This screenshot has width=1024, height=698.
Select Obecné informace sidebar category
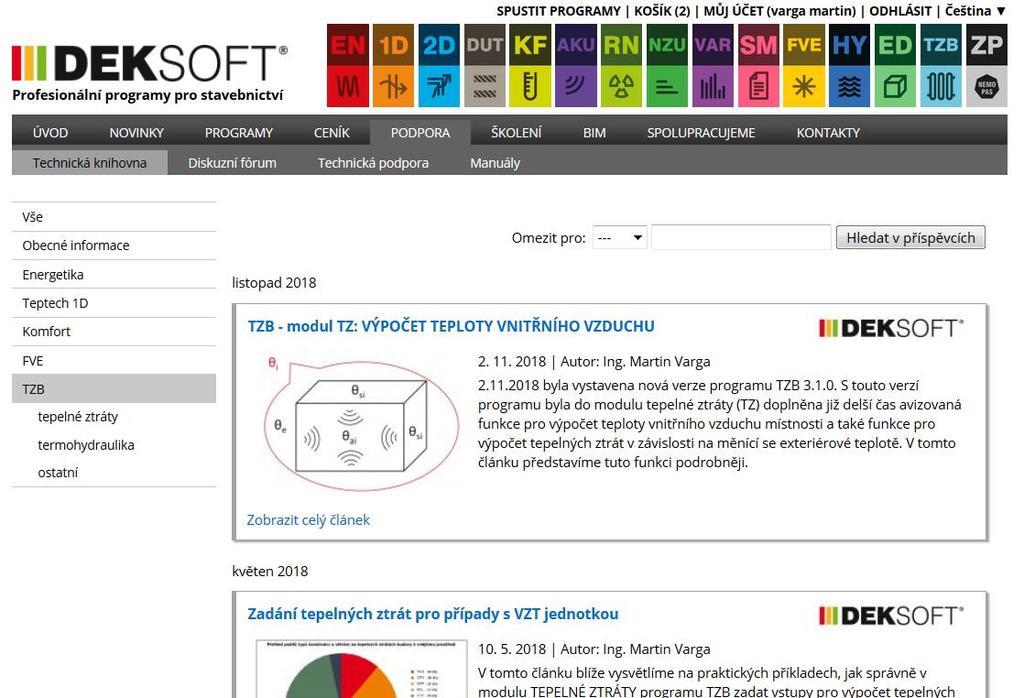[x=114, y=246]
